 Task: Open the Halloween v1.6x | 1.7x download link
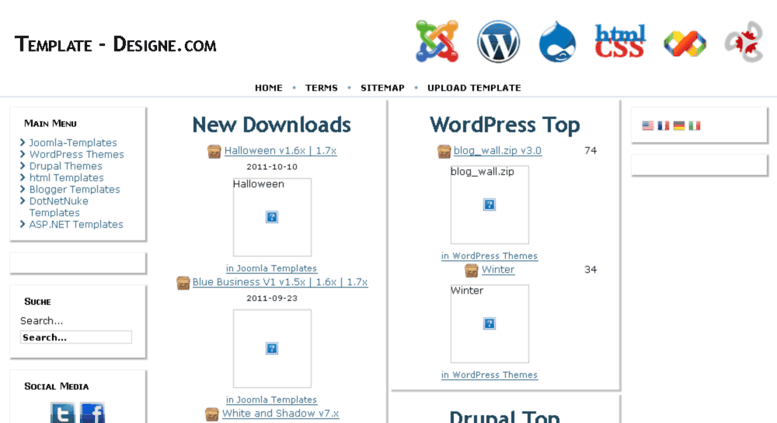(280, 151)
